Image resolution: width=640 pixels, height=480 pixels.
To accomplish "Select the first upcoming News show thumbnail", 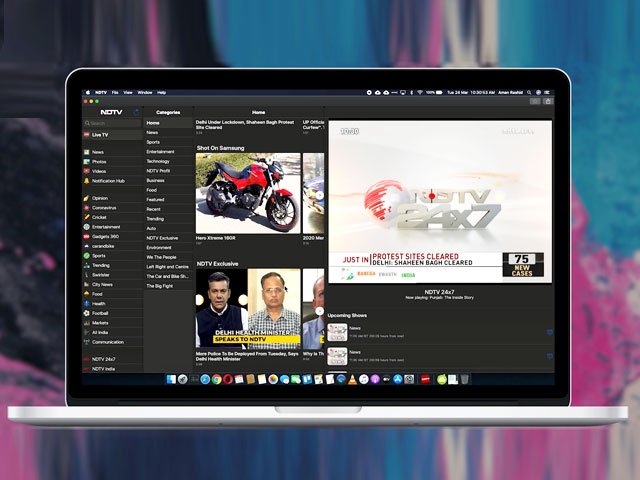I will 337,332.
